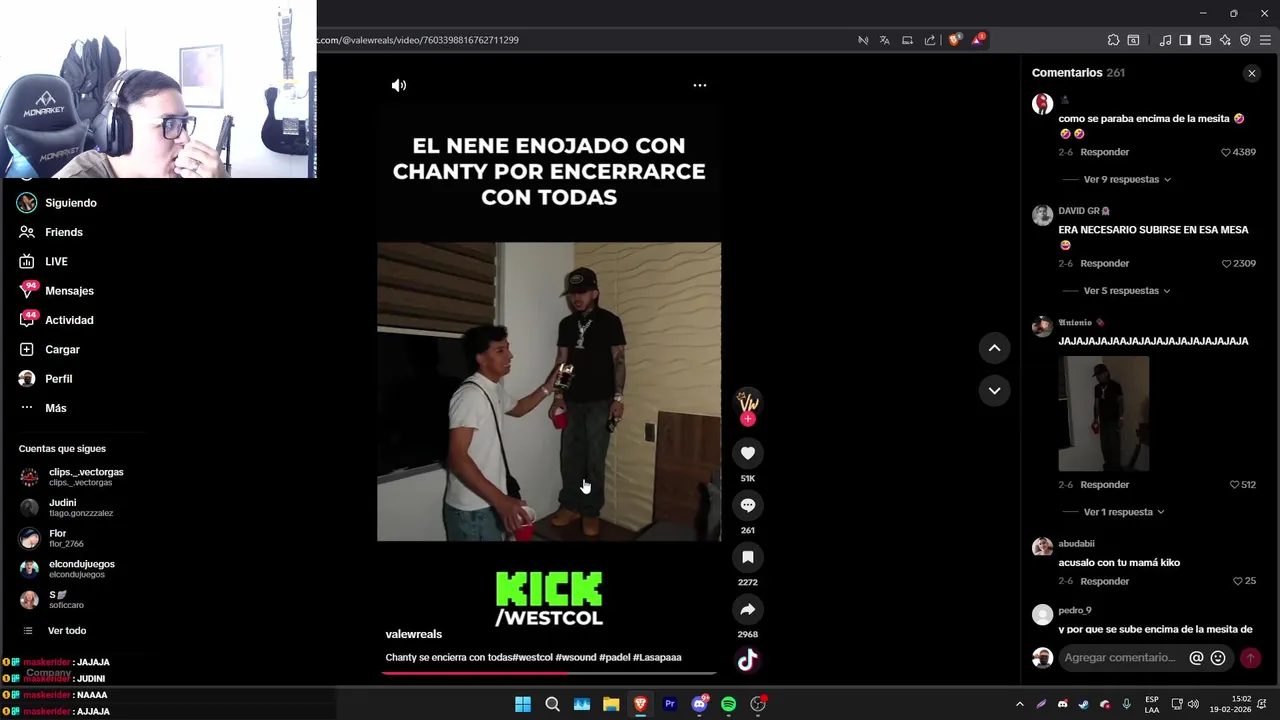
Task: Post the comment with the red arrow button
Action: 1250,658
